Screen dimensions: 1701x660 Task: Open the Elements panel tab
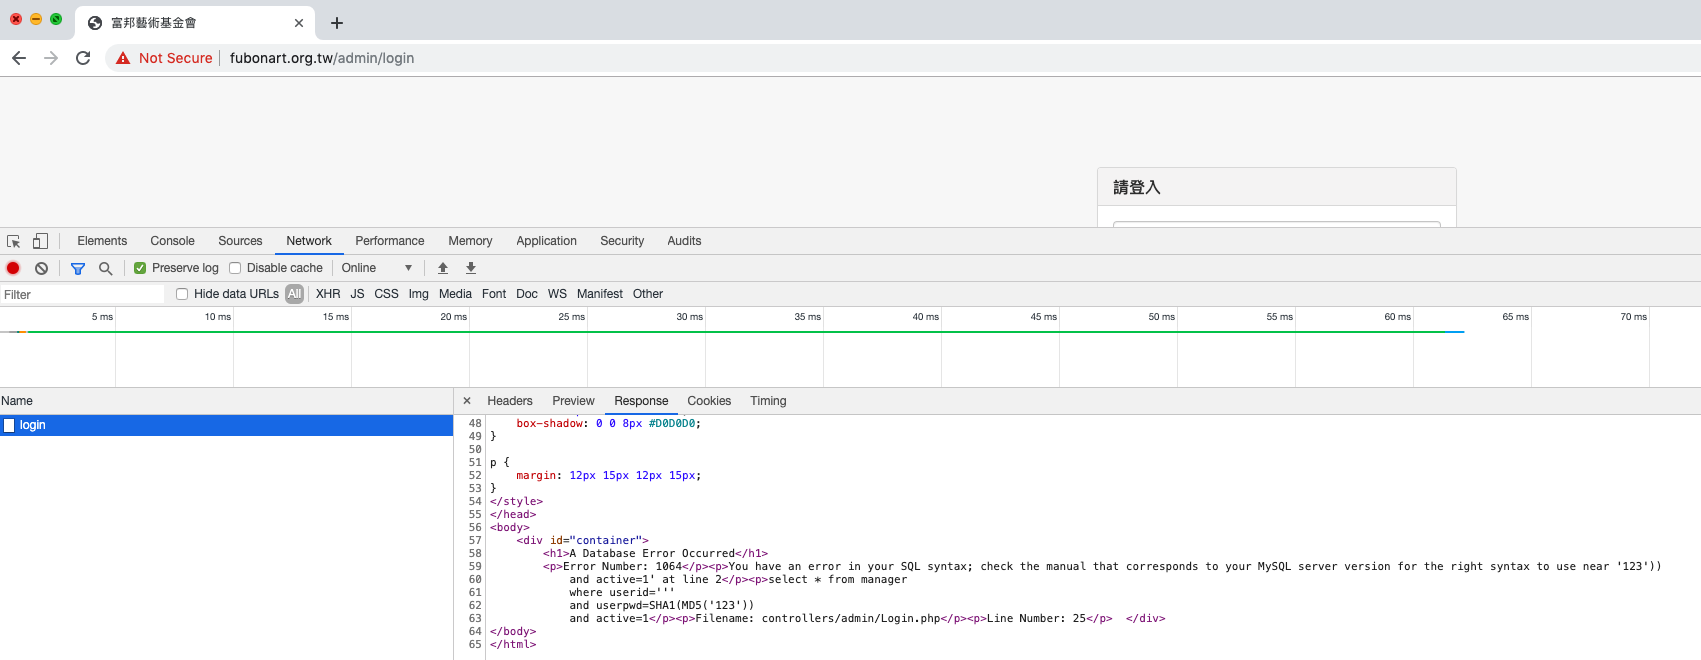(102, 241)
